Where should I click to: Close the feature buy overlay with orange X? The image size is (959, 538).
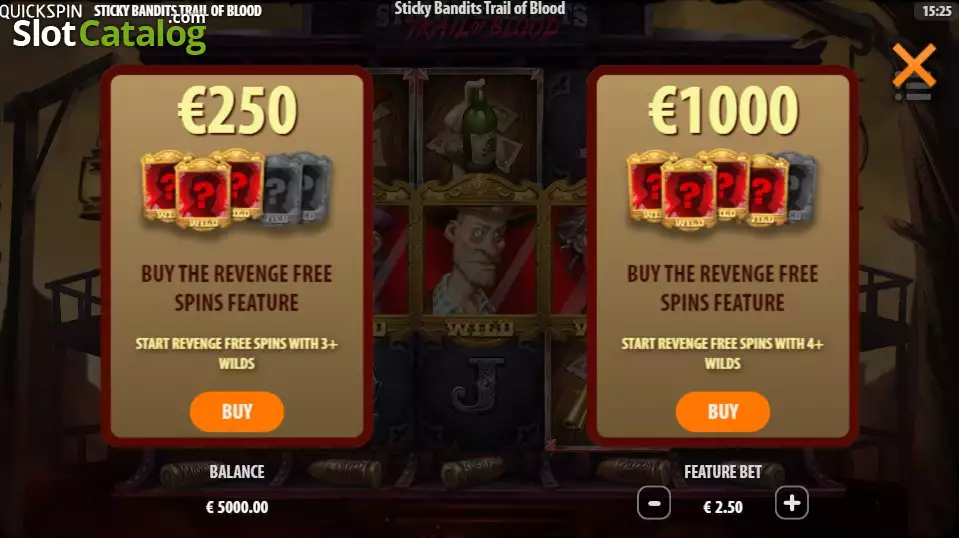click(914, 65)
